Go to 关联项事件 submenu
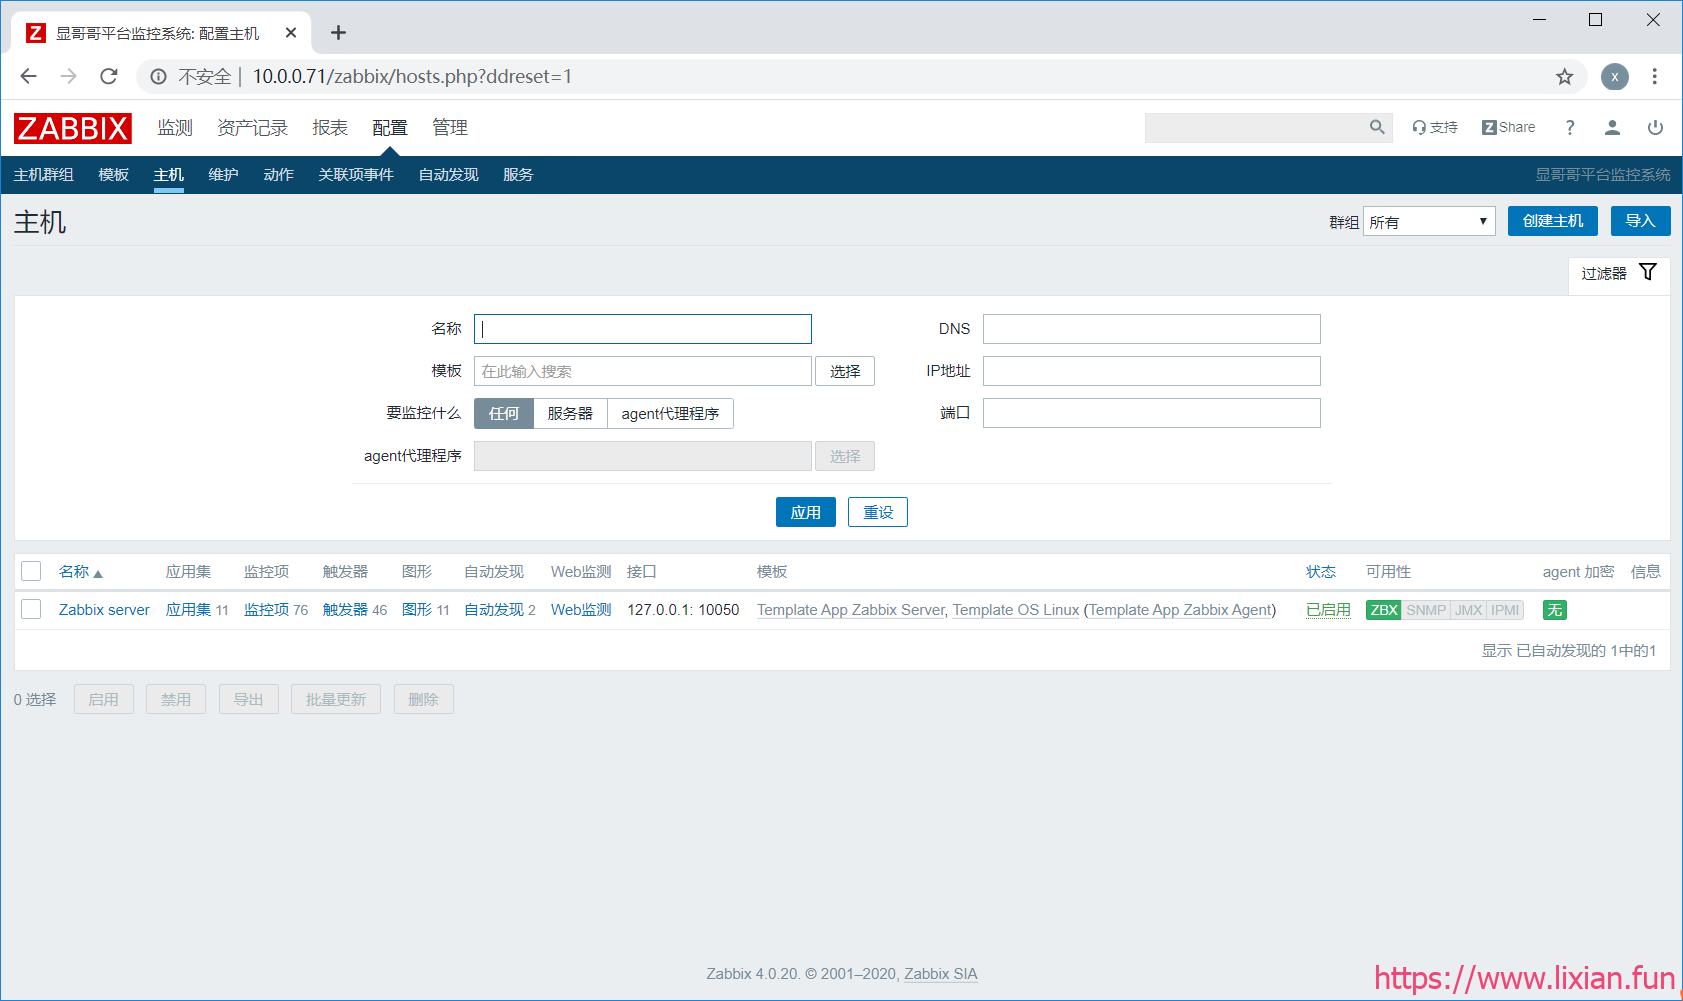Screen dimensions: 1683x1001 pos(356,175)
